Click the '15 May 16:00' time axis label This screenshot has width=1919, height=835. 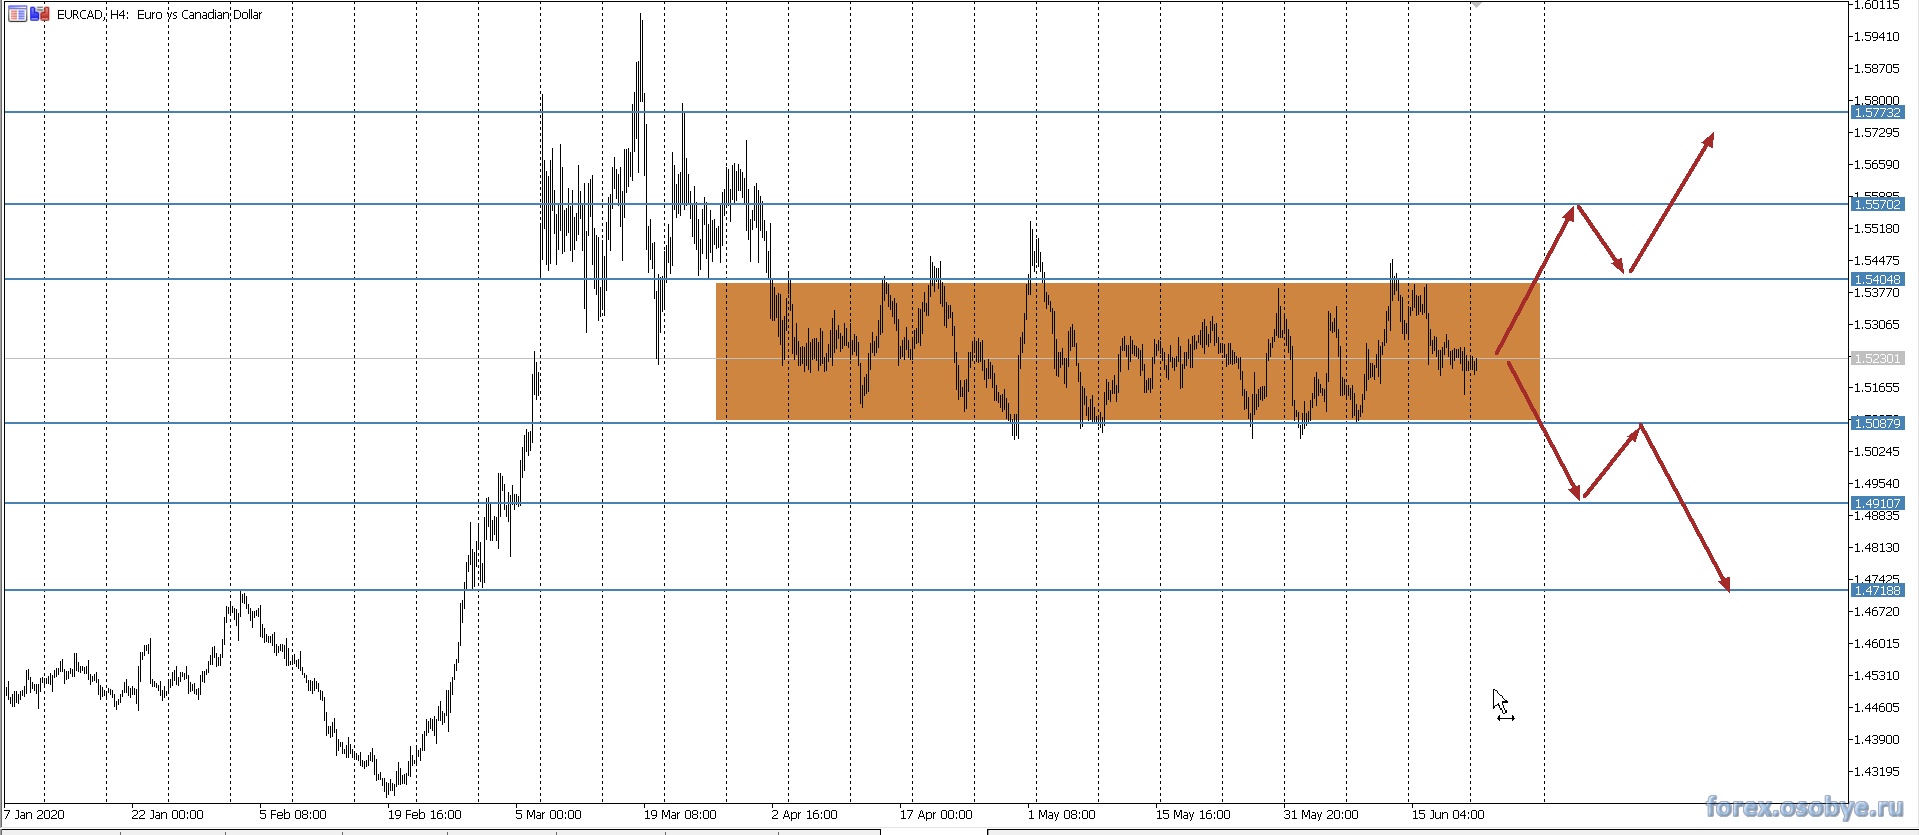[1193, 815]
